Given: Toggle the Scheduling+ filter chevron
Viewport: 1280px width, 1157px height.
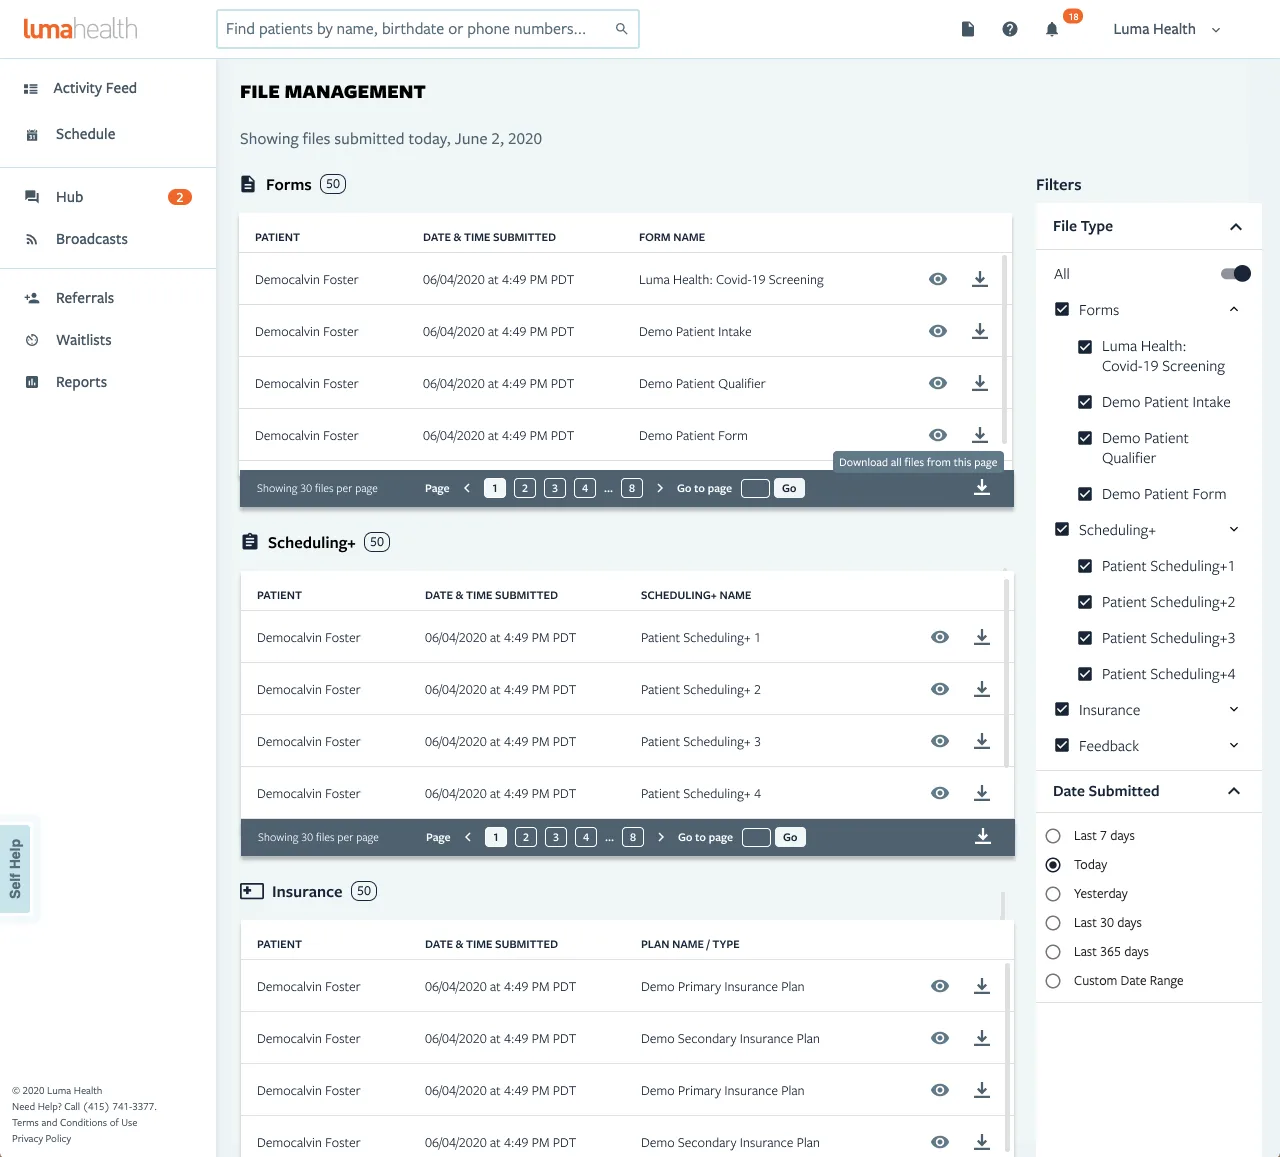Looking at the screenshot, I should (x=1234, y=529).
